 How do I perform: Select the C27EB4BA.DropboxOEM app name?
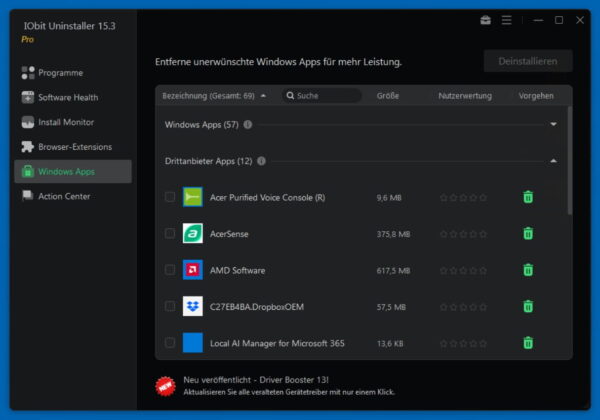point(257,307)
